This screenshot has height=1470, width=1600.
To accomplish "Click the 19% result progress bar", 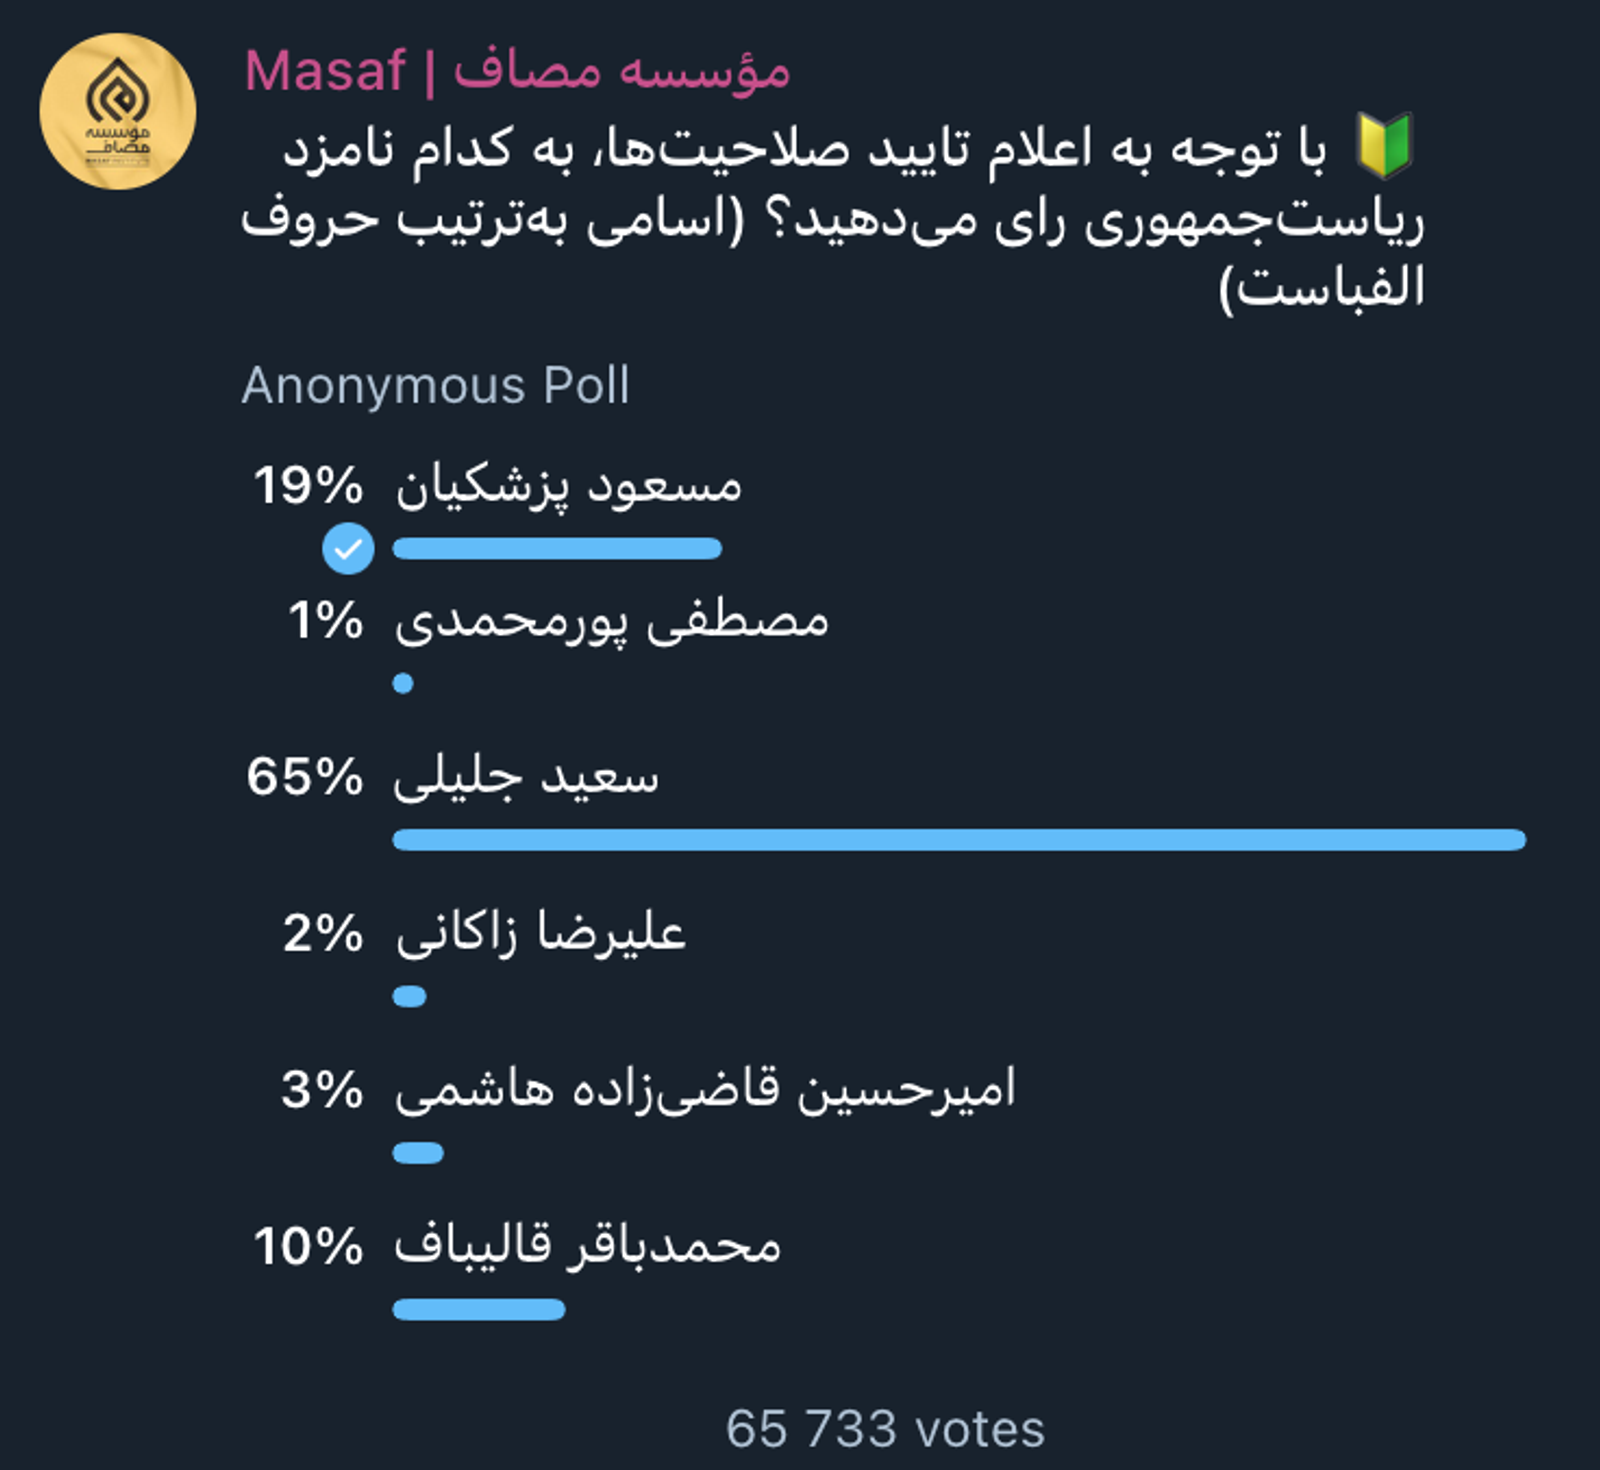I will click(557, 548).
